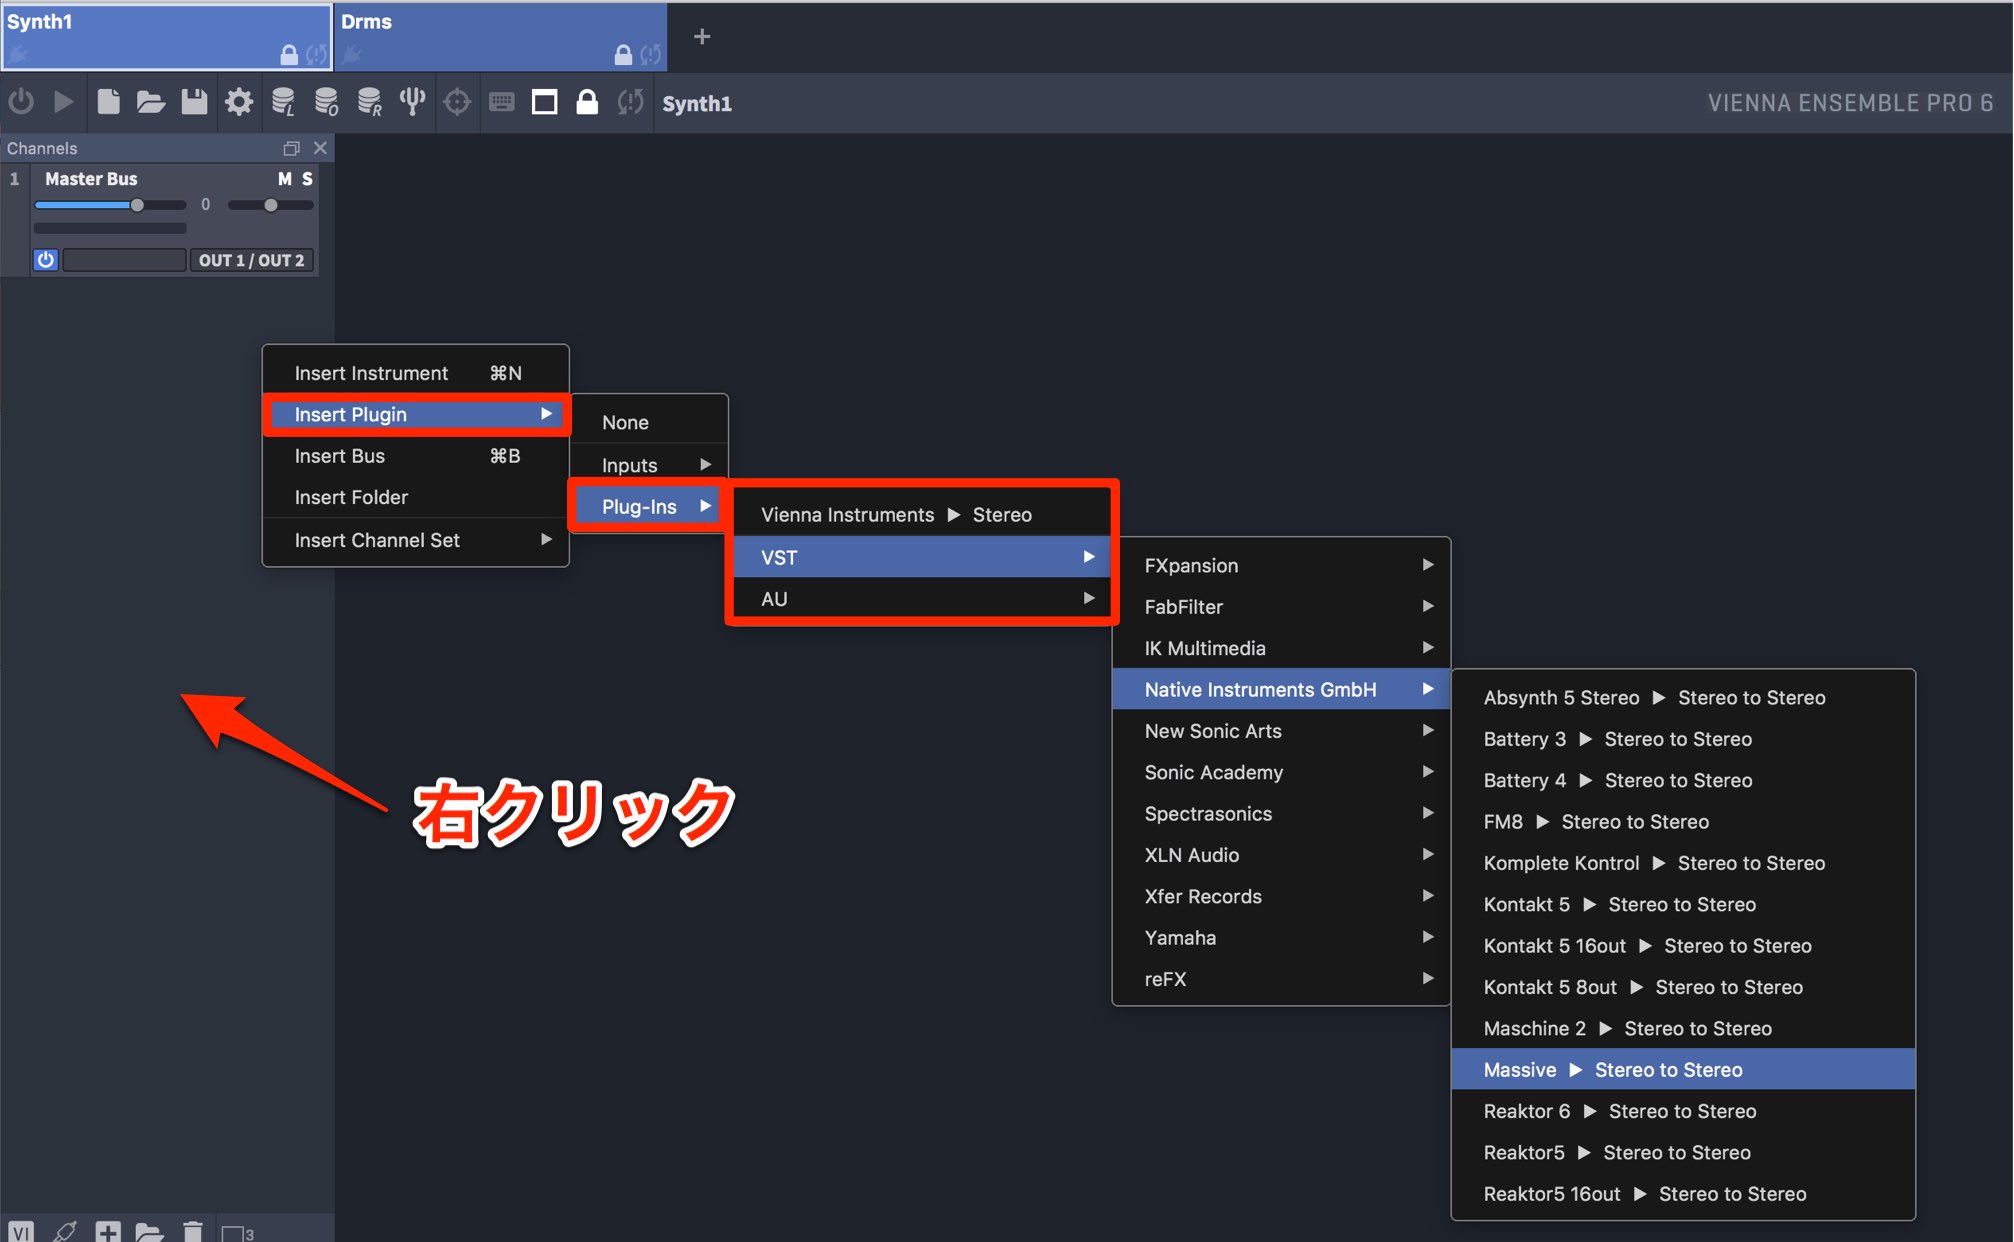This screenshot has width=2014, height=1242.
Task: Mute the Master Bus
Action: coord(285,179)
